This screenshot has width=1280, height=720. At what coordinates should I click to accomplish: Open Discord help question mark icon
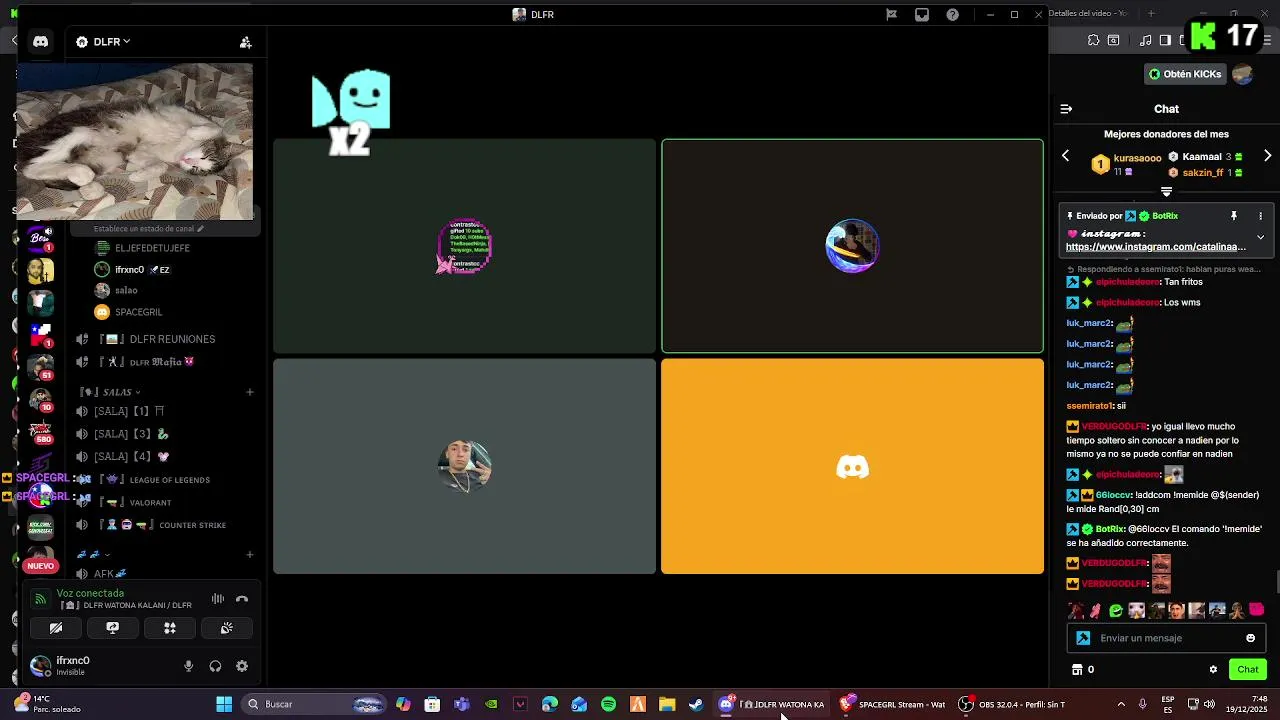[x=953, y=15]
